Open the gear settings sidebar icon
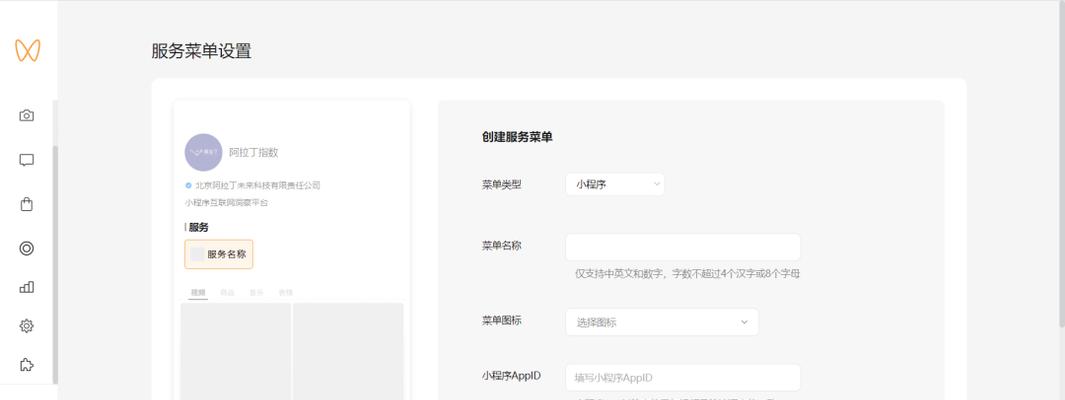This screenshot has width=1065, height=400. [x=26, y=326]
